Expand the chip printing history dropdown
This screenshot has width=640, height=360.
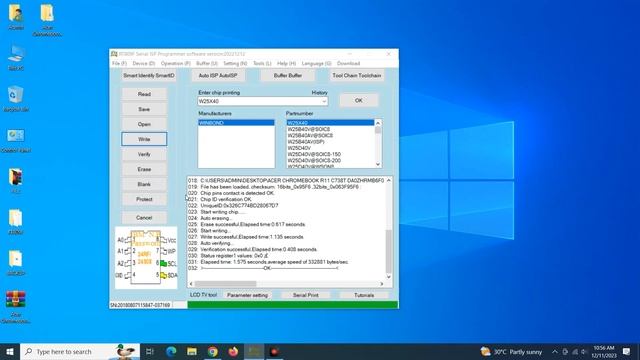(324, 101)
